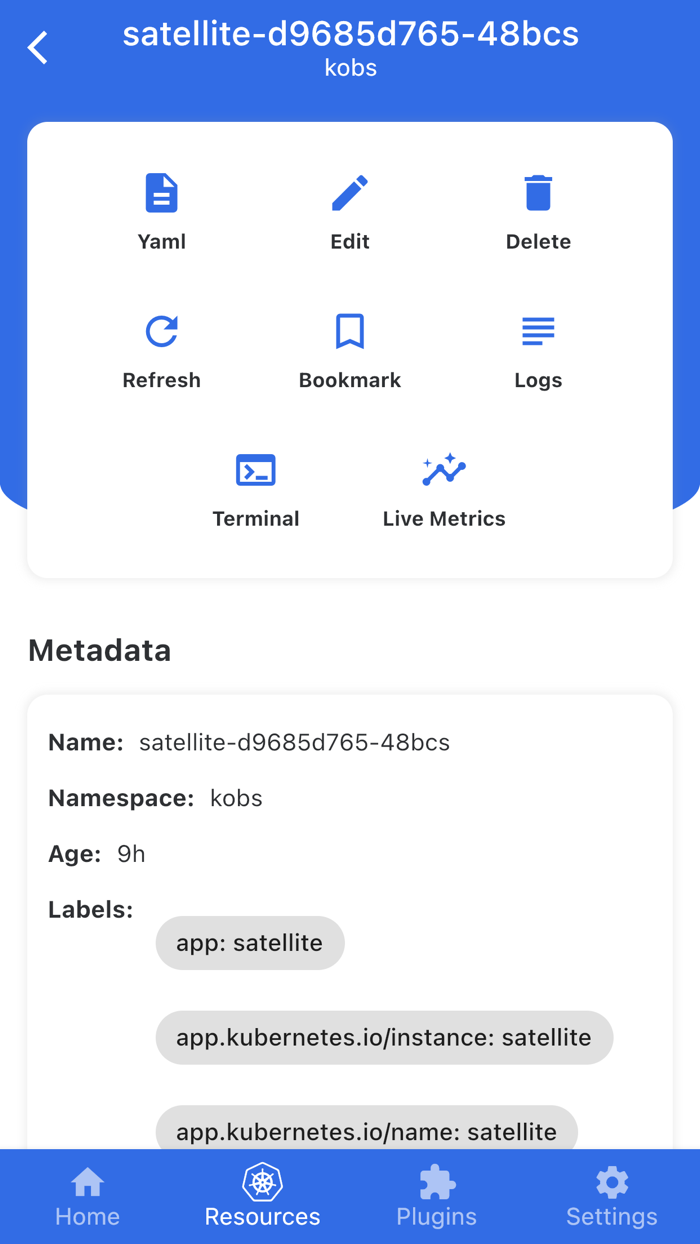The width and height of the screenshot is (700, 1244).
Task: Open the Yaml view for the pod
Action: [161, 207]
